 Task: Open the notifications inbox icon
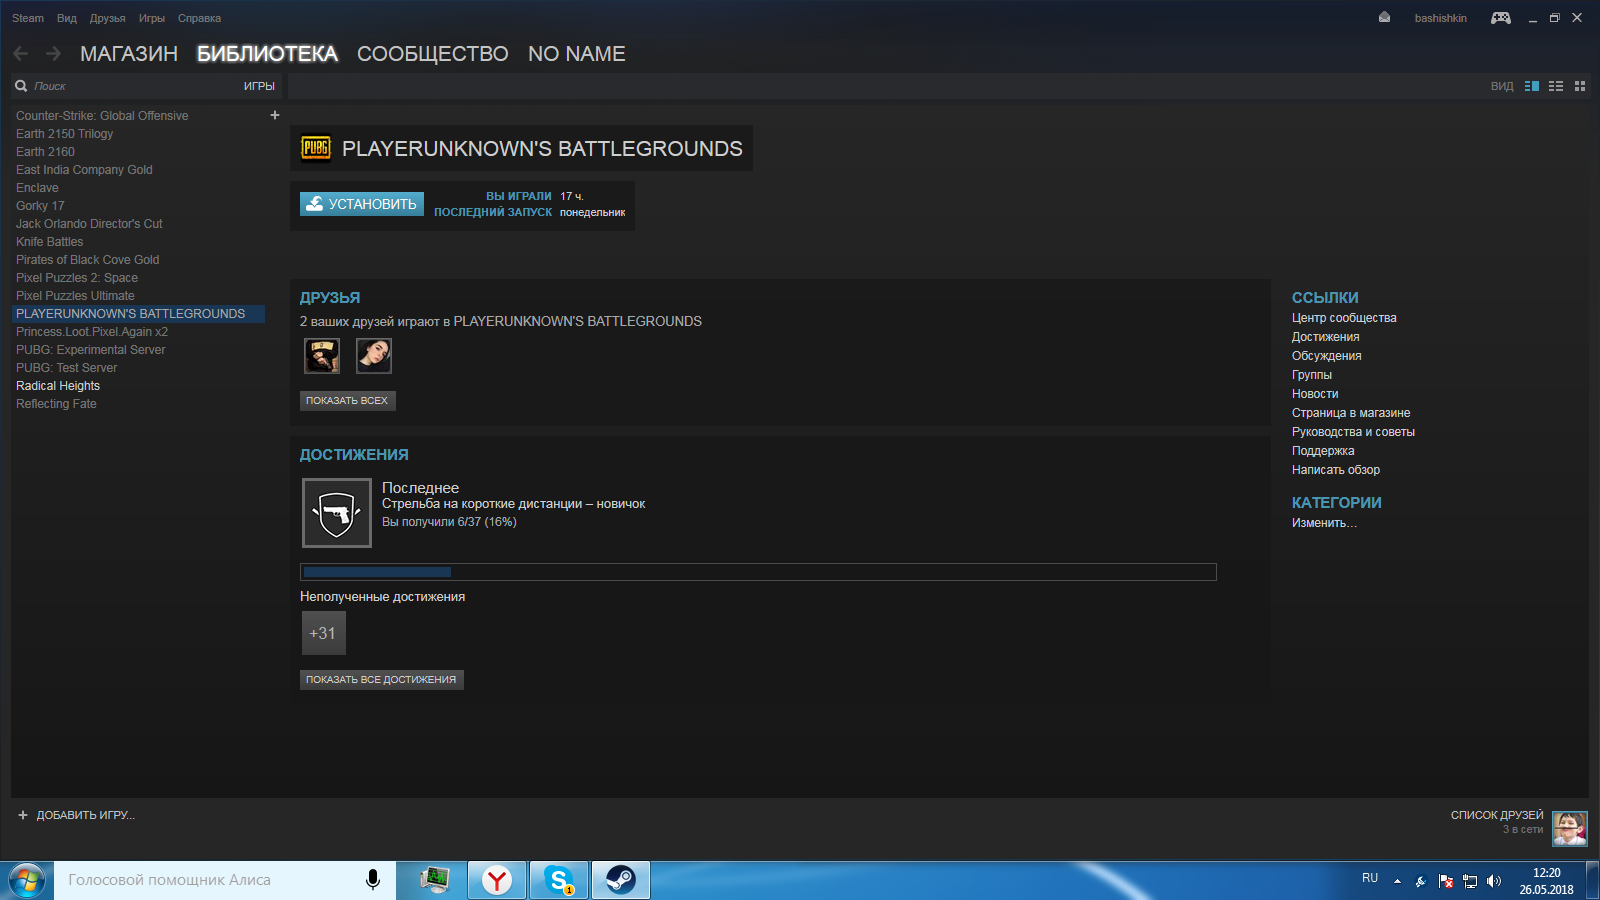(1384, 17)
